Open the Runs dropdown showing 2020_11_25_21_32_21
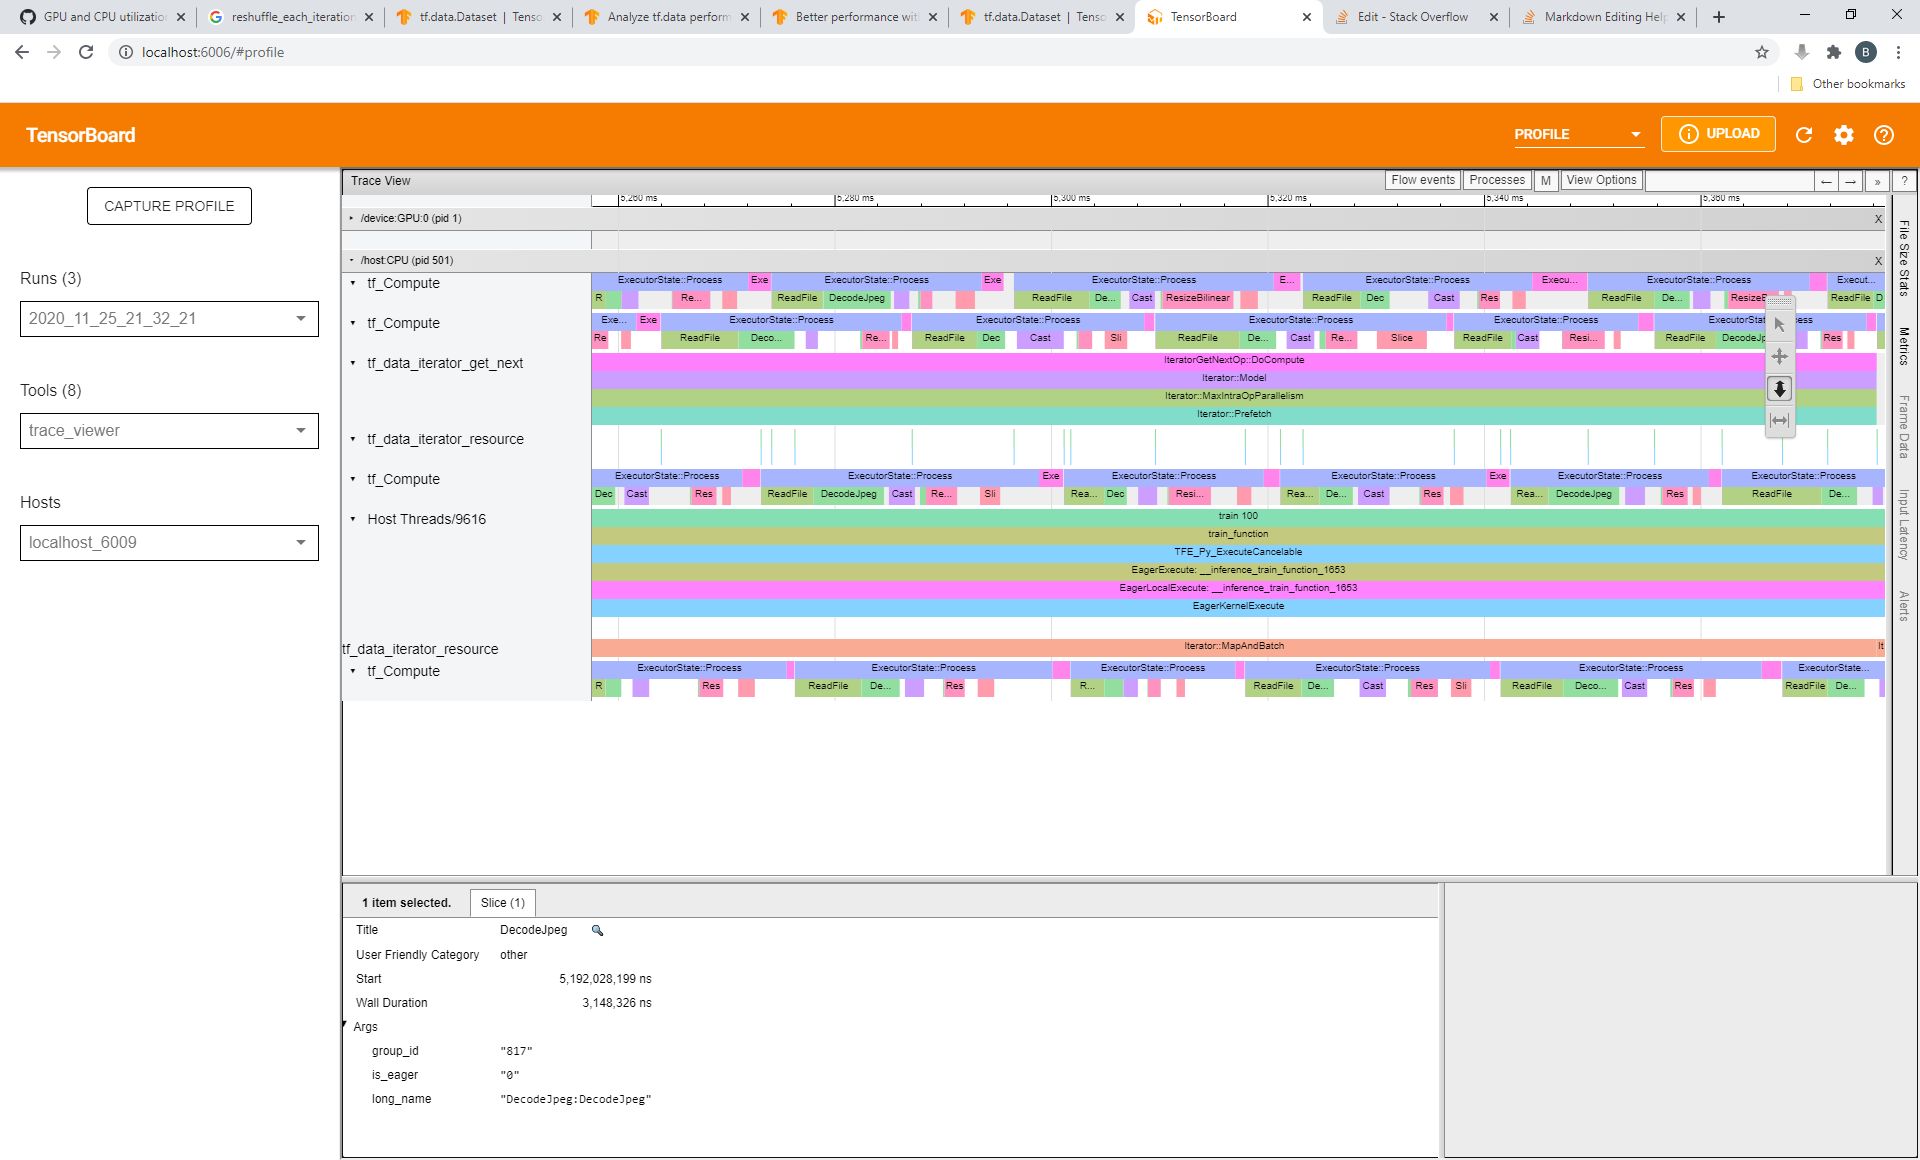The height and width of the screenshot is (1160, 1920). (x=169, y=318)
